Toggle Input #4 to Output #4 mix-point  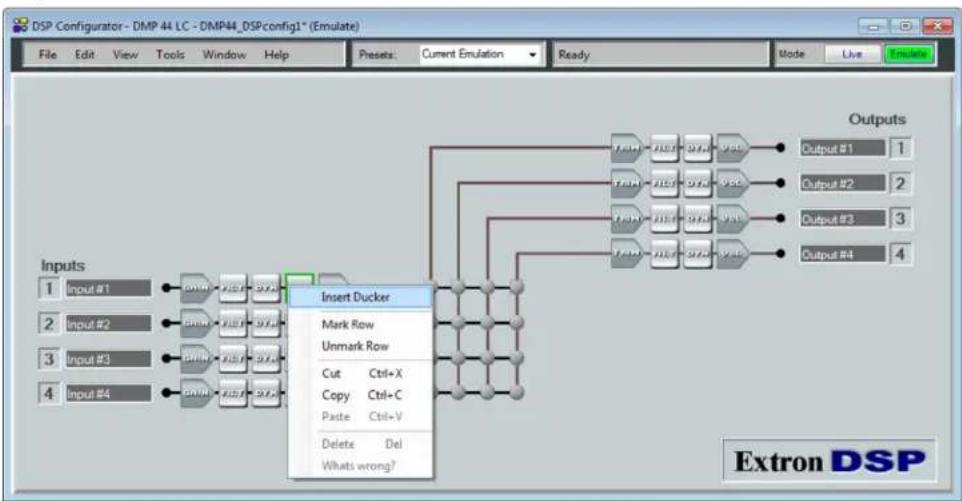click(x=517, y=392)
